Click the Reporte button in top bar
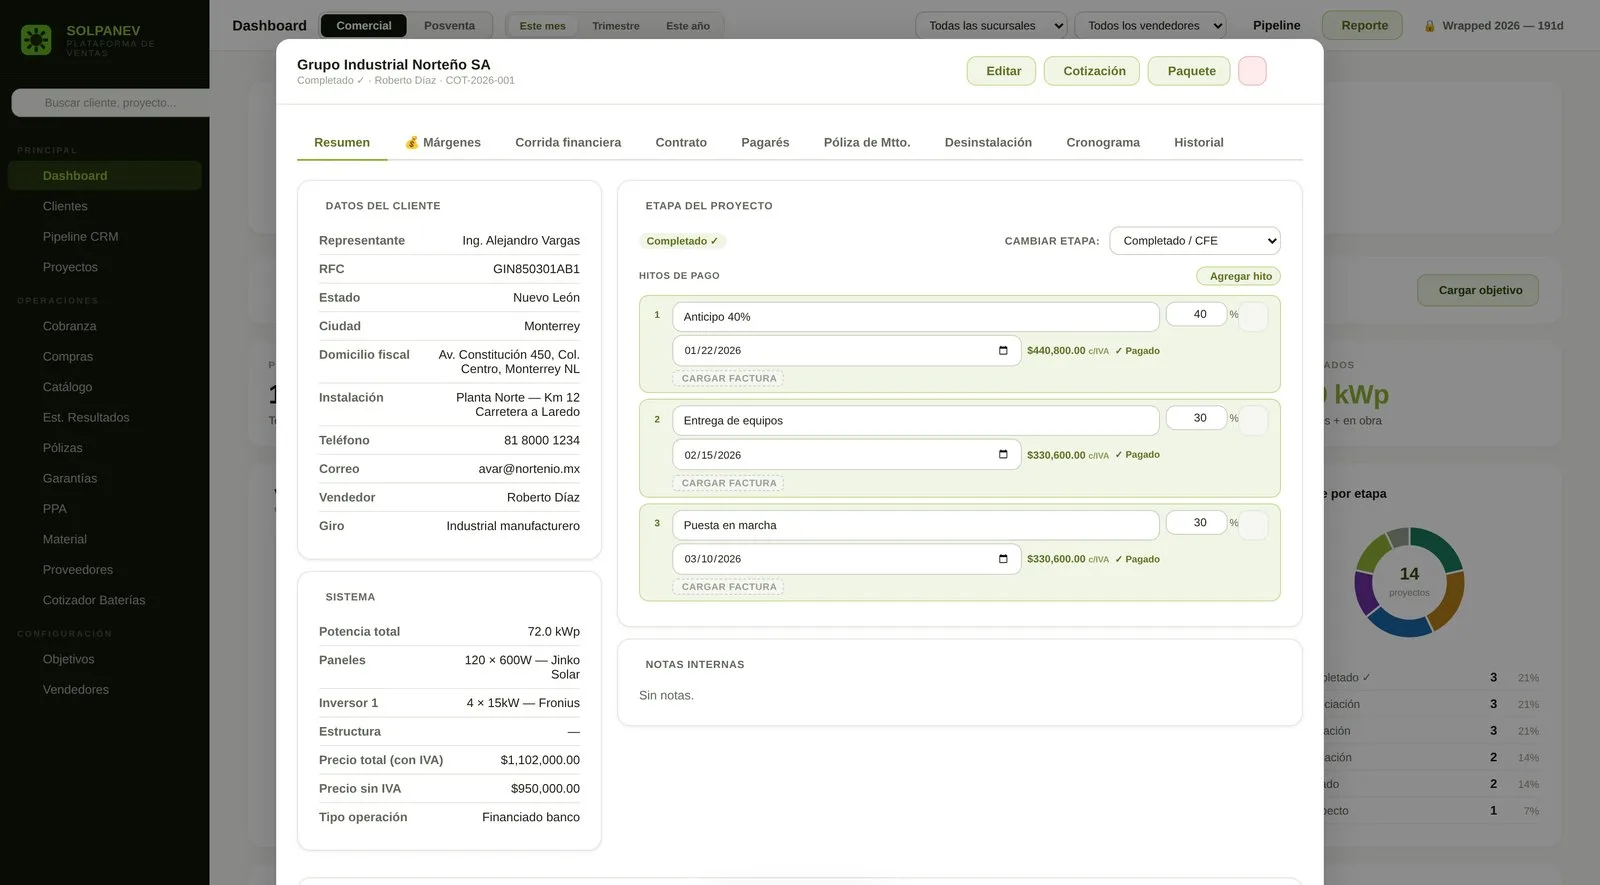Image resolution: width=1600 pixels, height=885 pixels. coord(1364,26)
